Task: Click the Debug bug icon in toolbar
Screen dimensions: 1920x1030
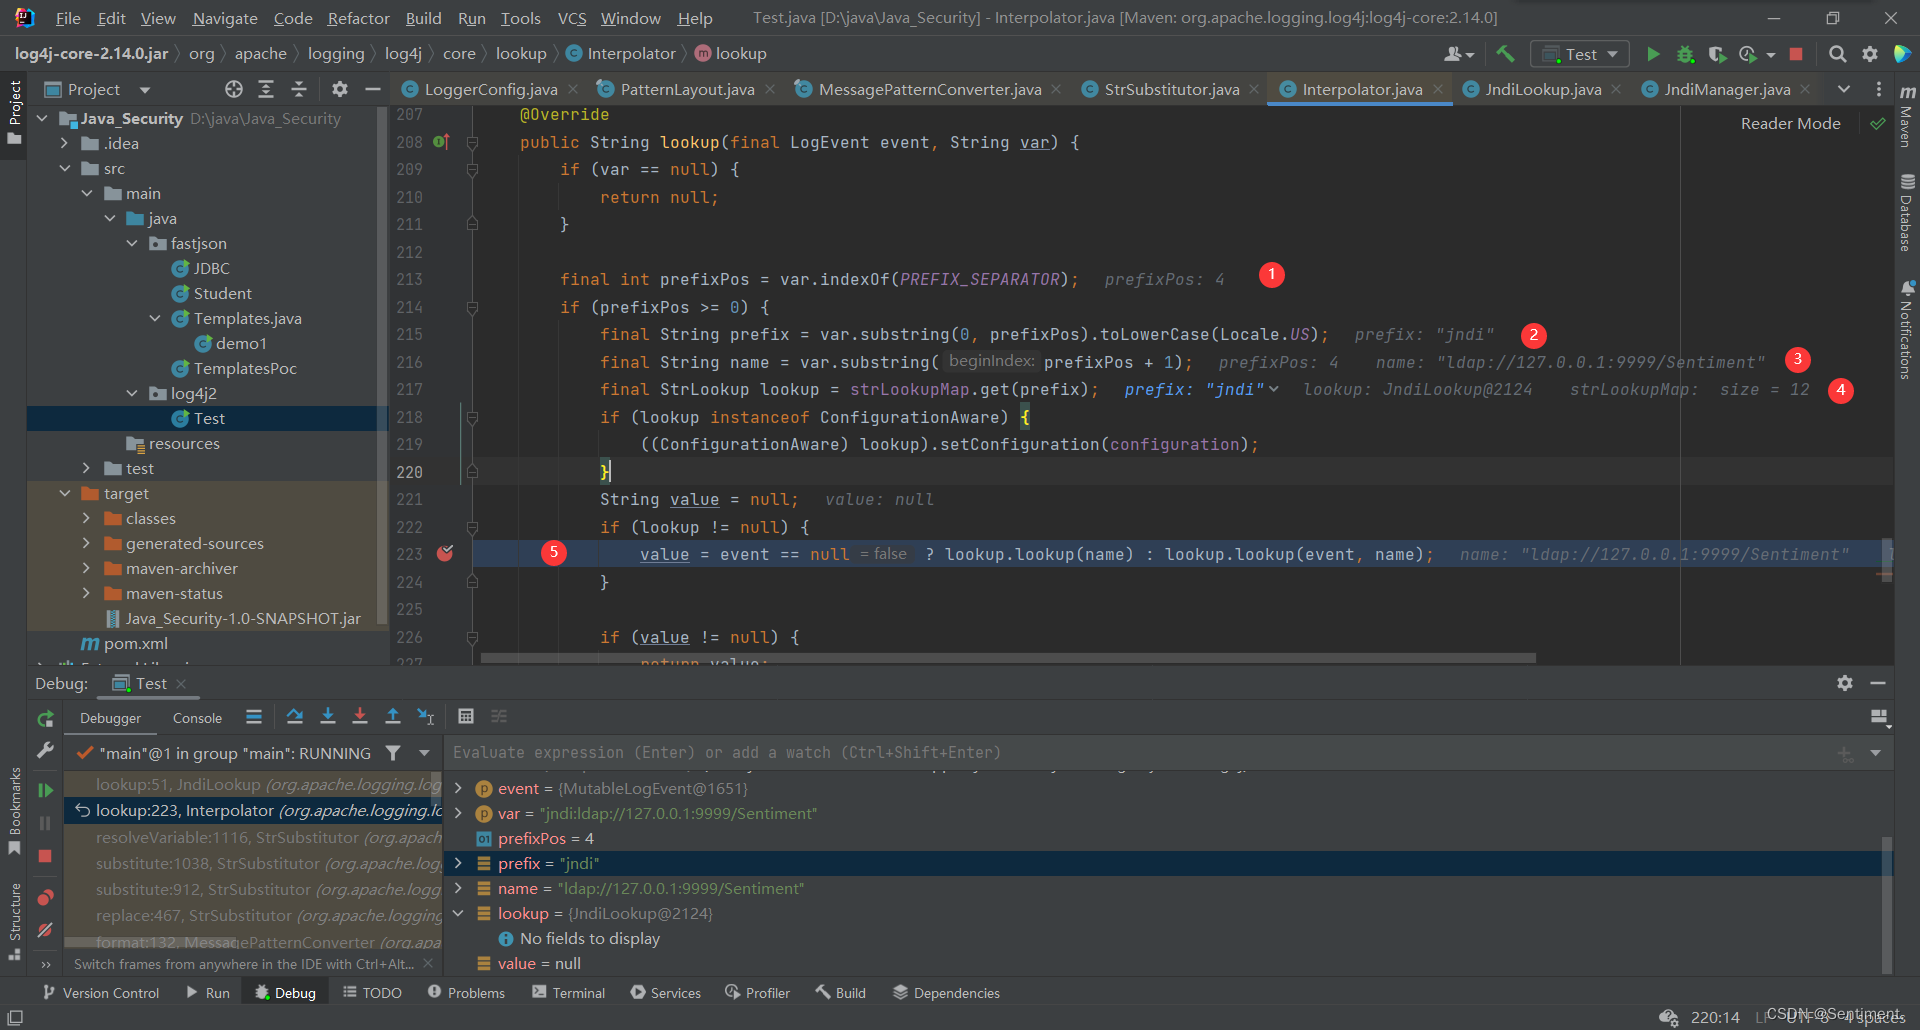Action: pos(1685,54)
